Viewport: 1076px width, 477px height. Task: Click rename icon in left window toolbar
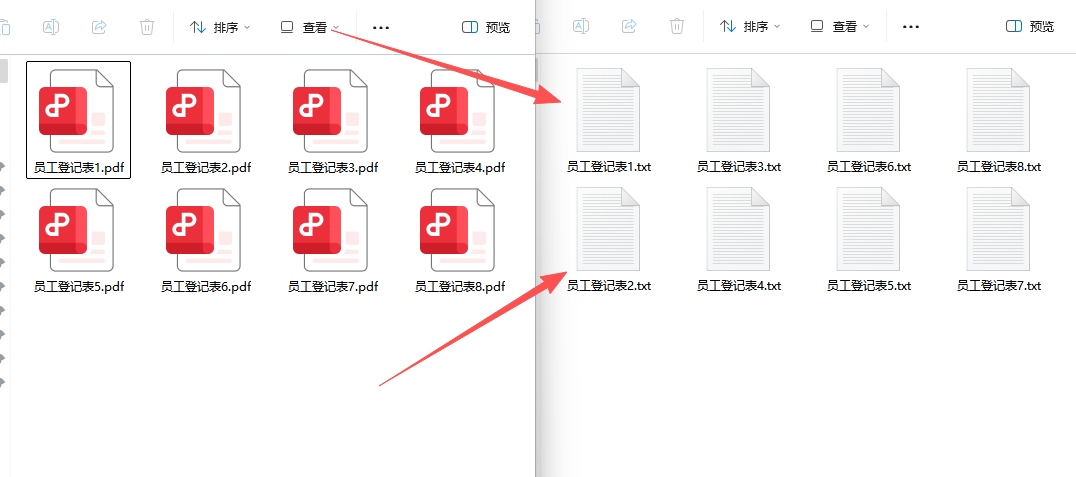tap(51, 27)
